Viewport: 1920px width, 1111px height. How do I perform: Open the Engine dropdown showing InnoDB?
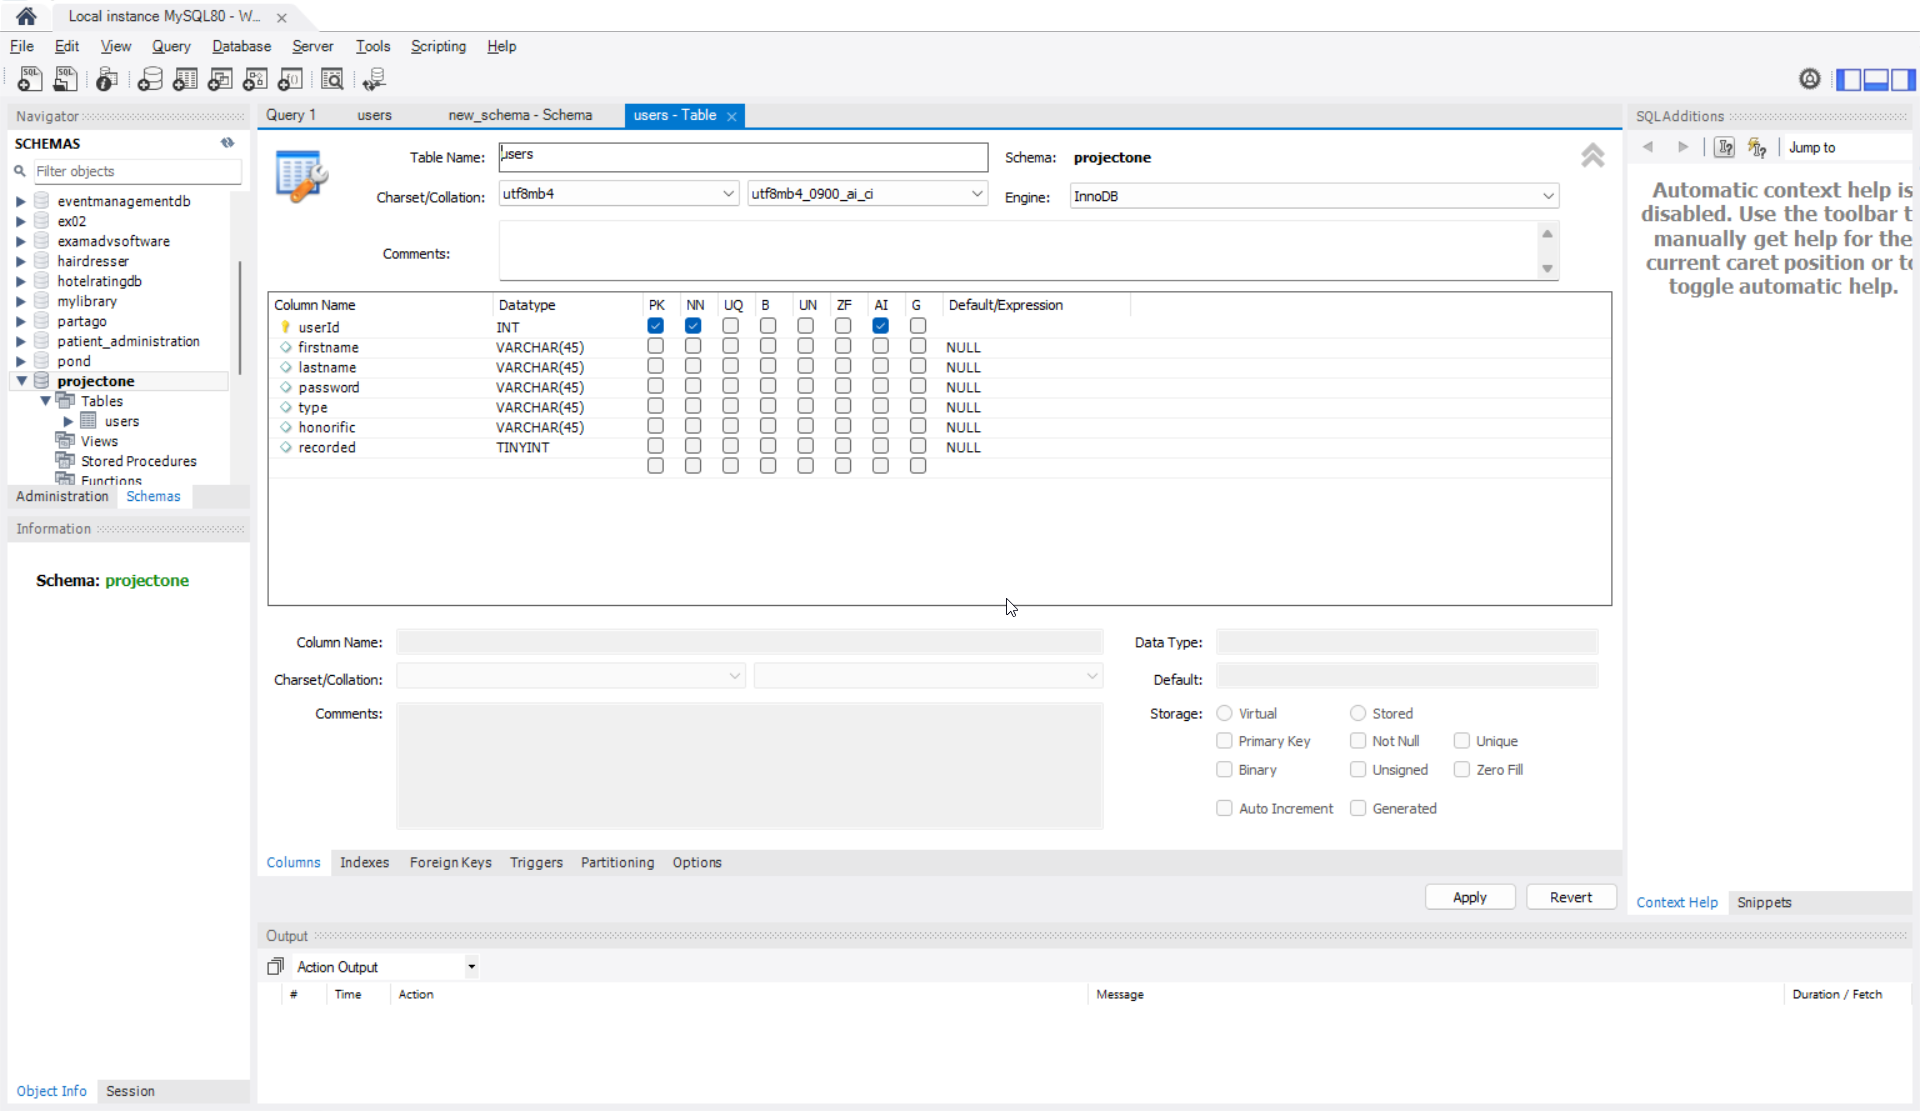click(1547, 196)
